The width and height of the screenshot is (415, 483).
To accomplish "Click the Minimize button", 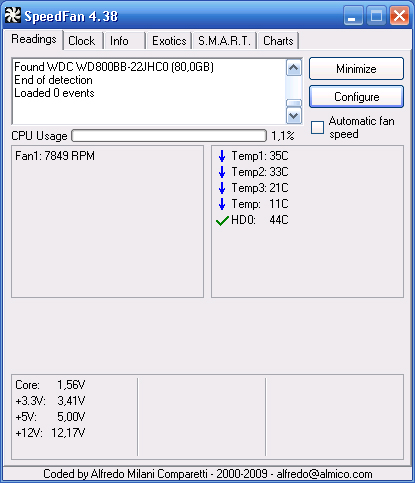I will click(x=356, y=69).
